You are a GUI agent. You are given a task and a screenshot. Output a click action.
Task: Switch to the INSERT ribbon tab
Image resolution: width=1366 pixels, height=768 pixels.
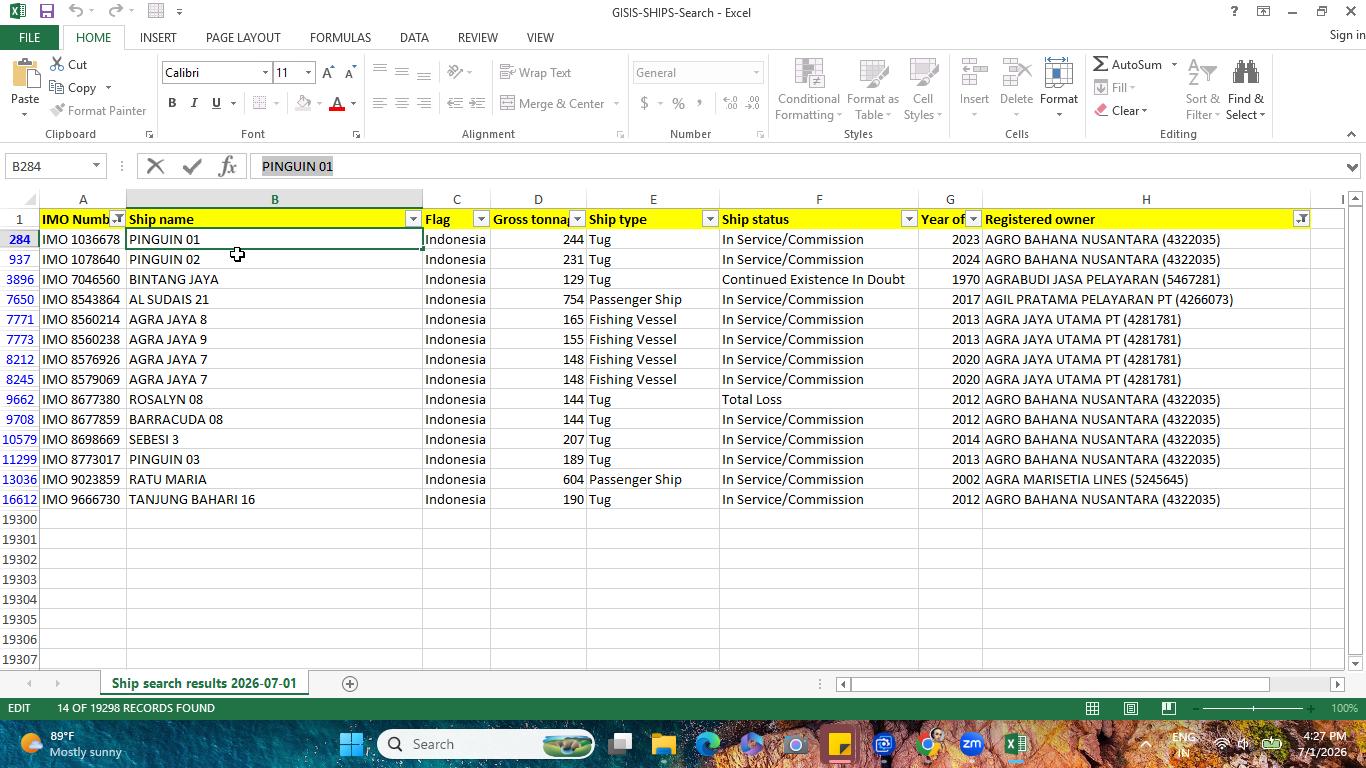coord(158,38)
